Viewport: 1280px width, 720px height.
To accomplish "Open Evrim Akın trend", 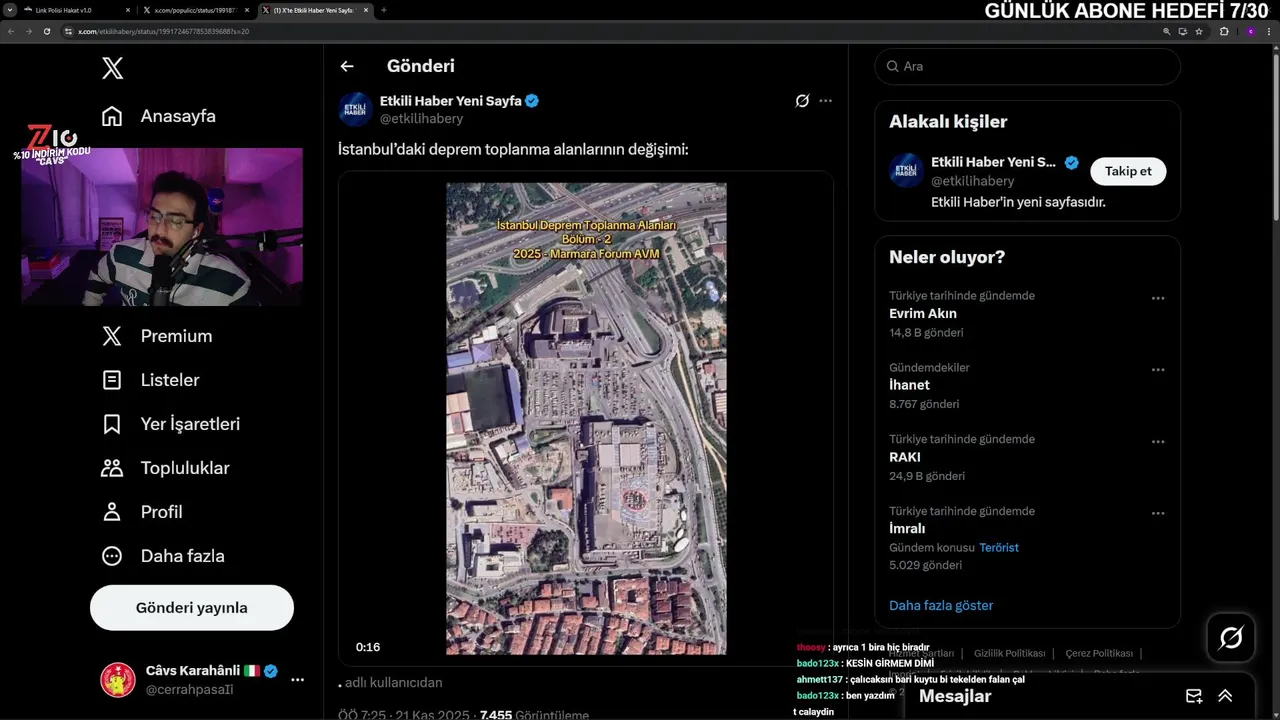I will (923, 313).
